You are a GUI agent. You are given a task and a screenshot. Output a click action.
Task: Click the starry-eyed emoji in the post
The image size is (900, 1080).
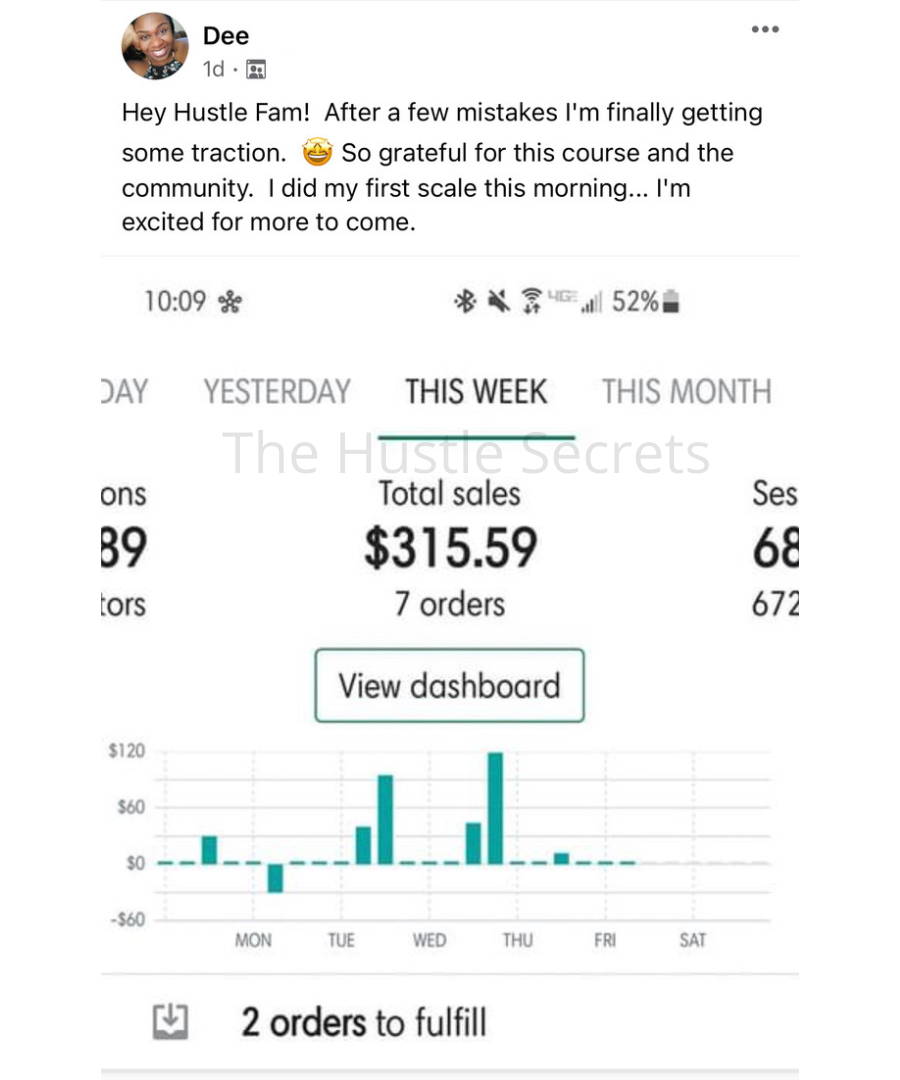pyautogui.click(x=317, y=152)
